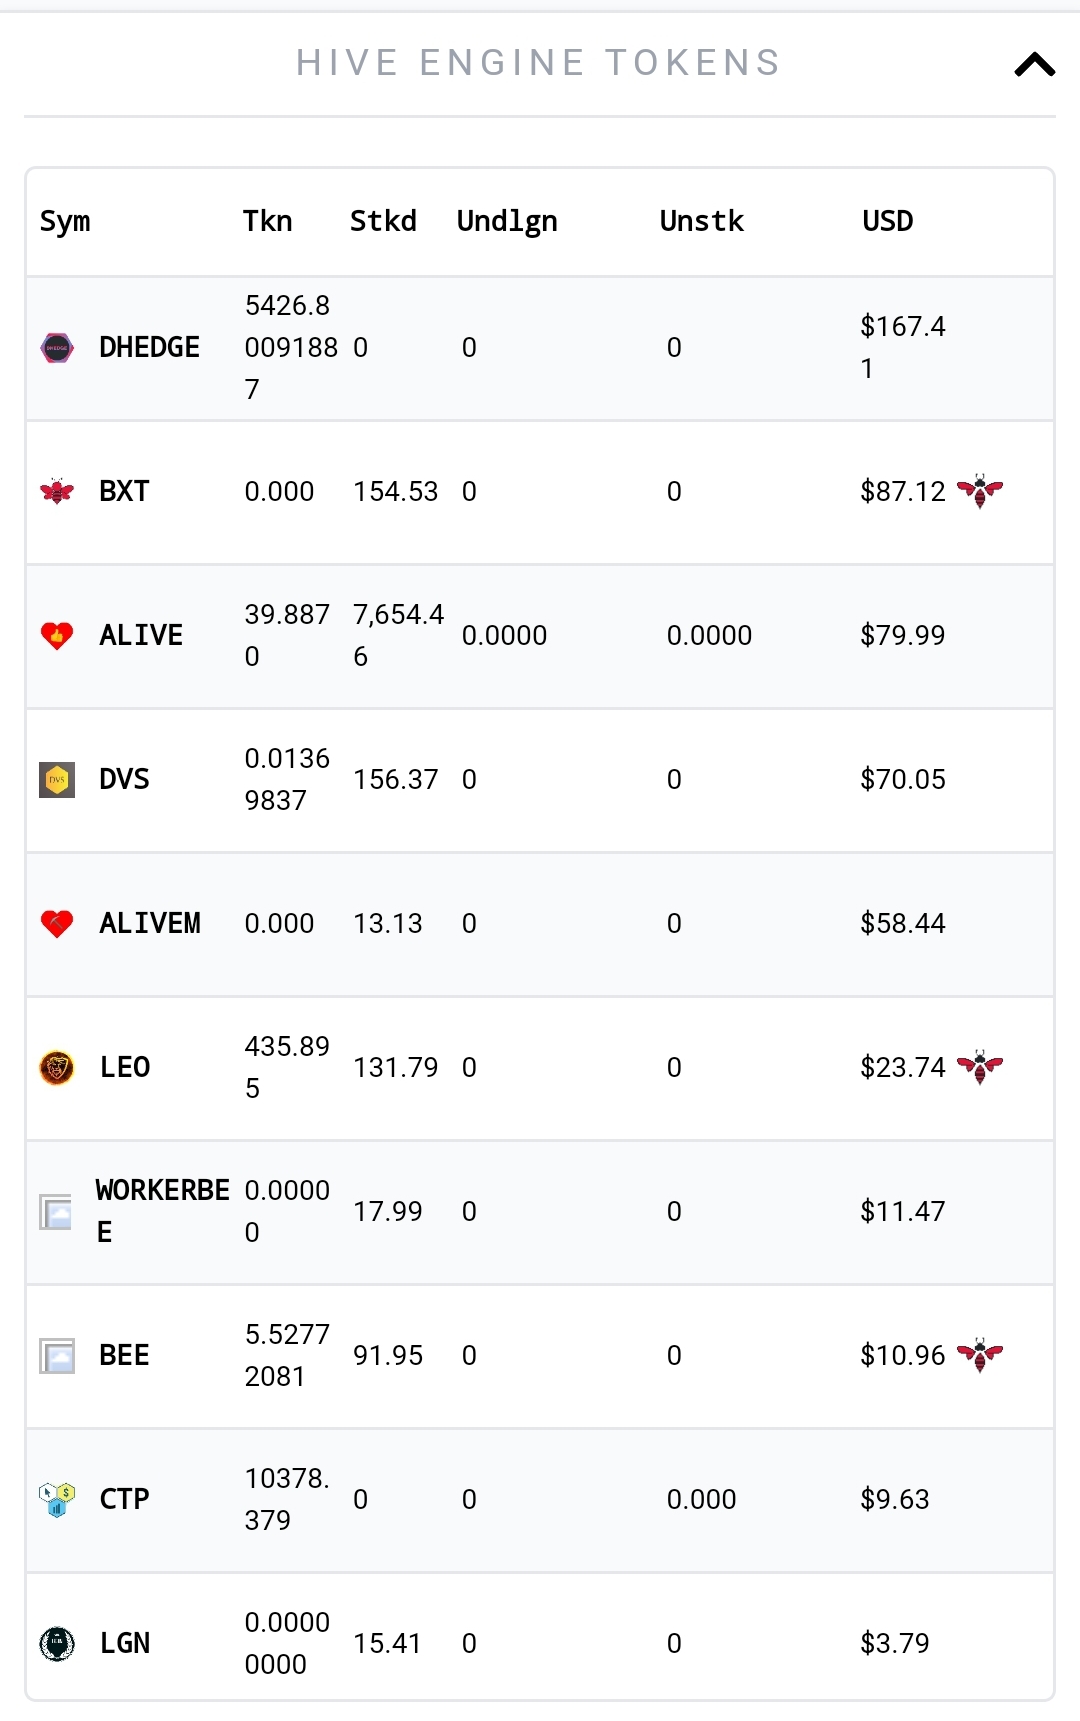Collapse the Hive Engine Tokens section
This screenshot has height=1721, width=1080.
[x=1035, y=65]
